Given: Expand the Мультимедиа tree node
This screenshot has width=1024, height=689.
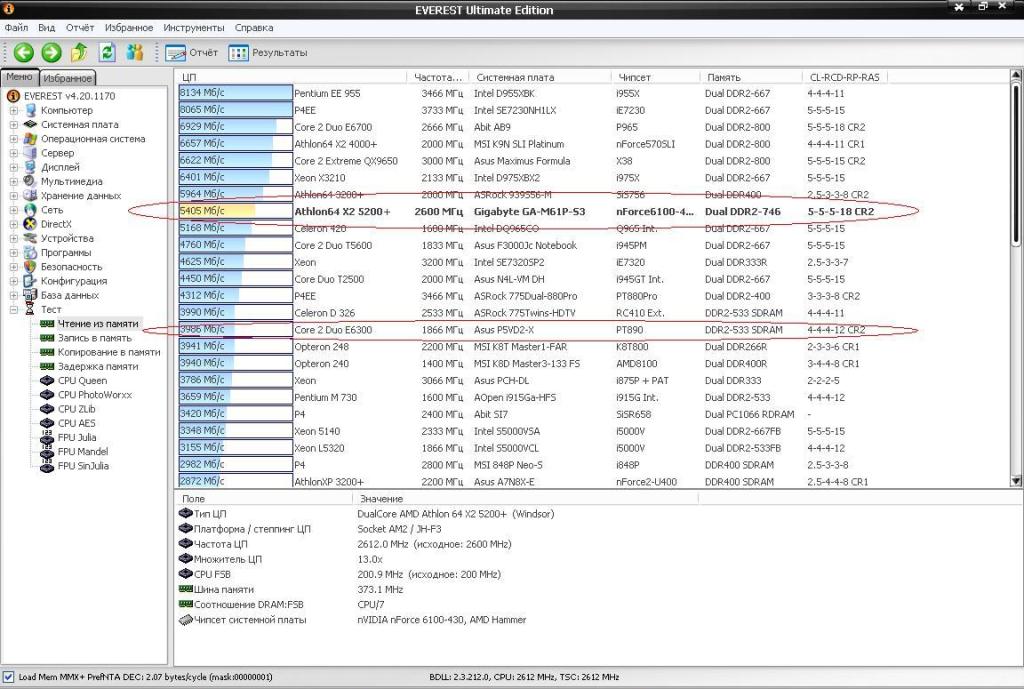Looking at the screenshot, I should (14, 182).
